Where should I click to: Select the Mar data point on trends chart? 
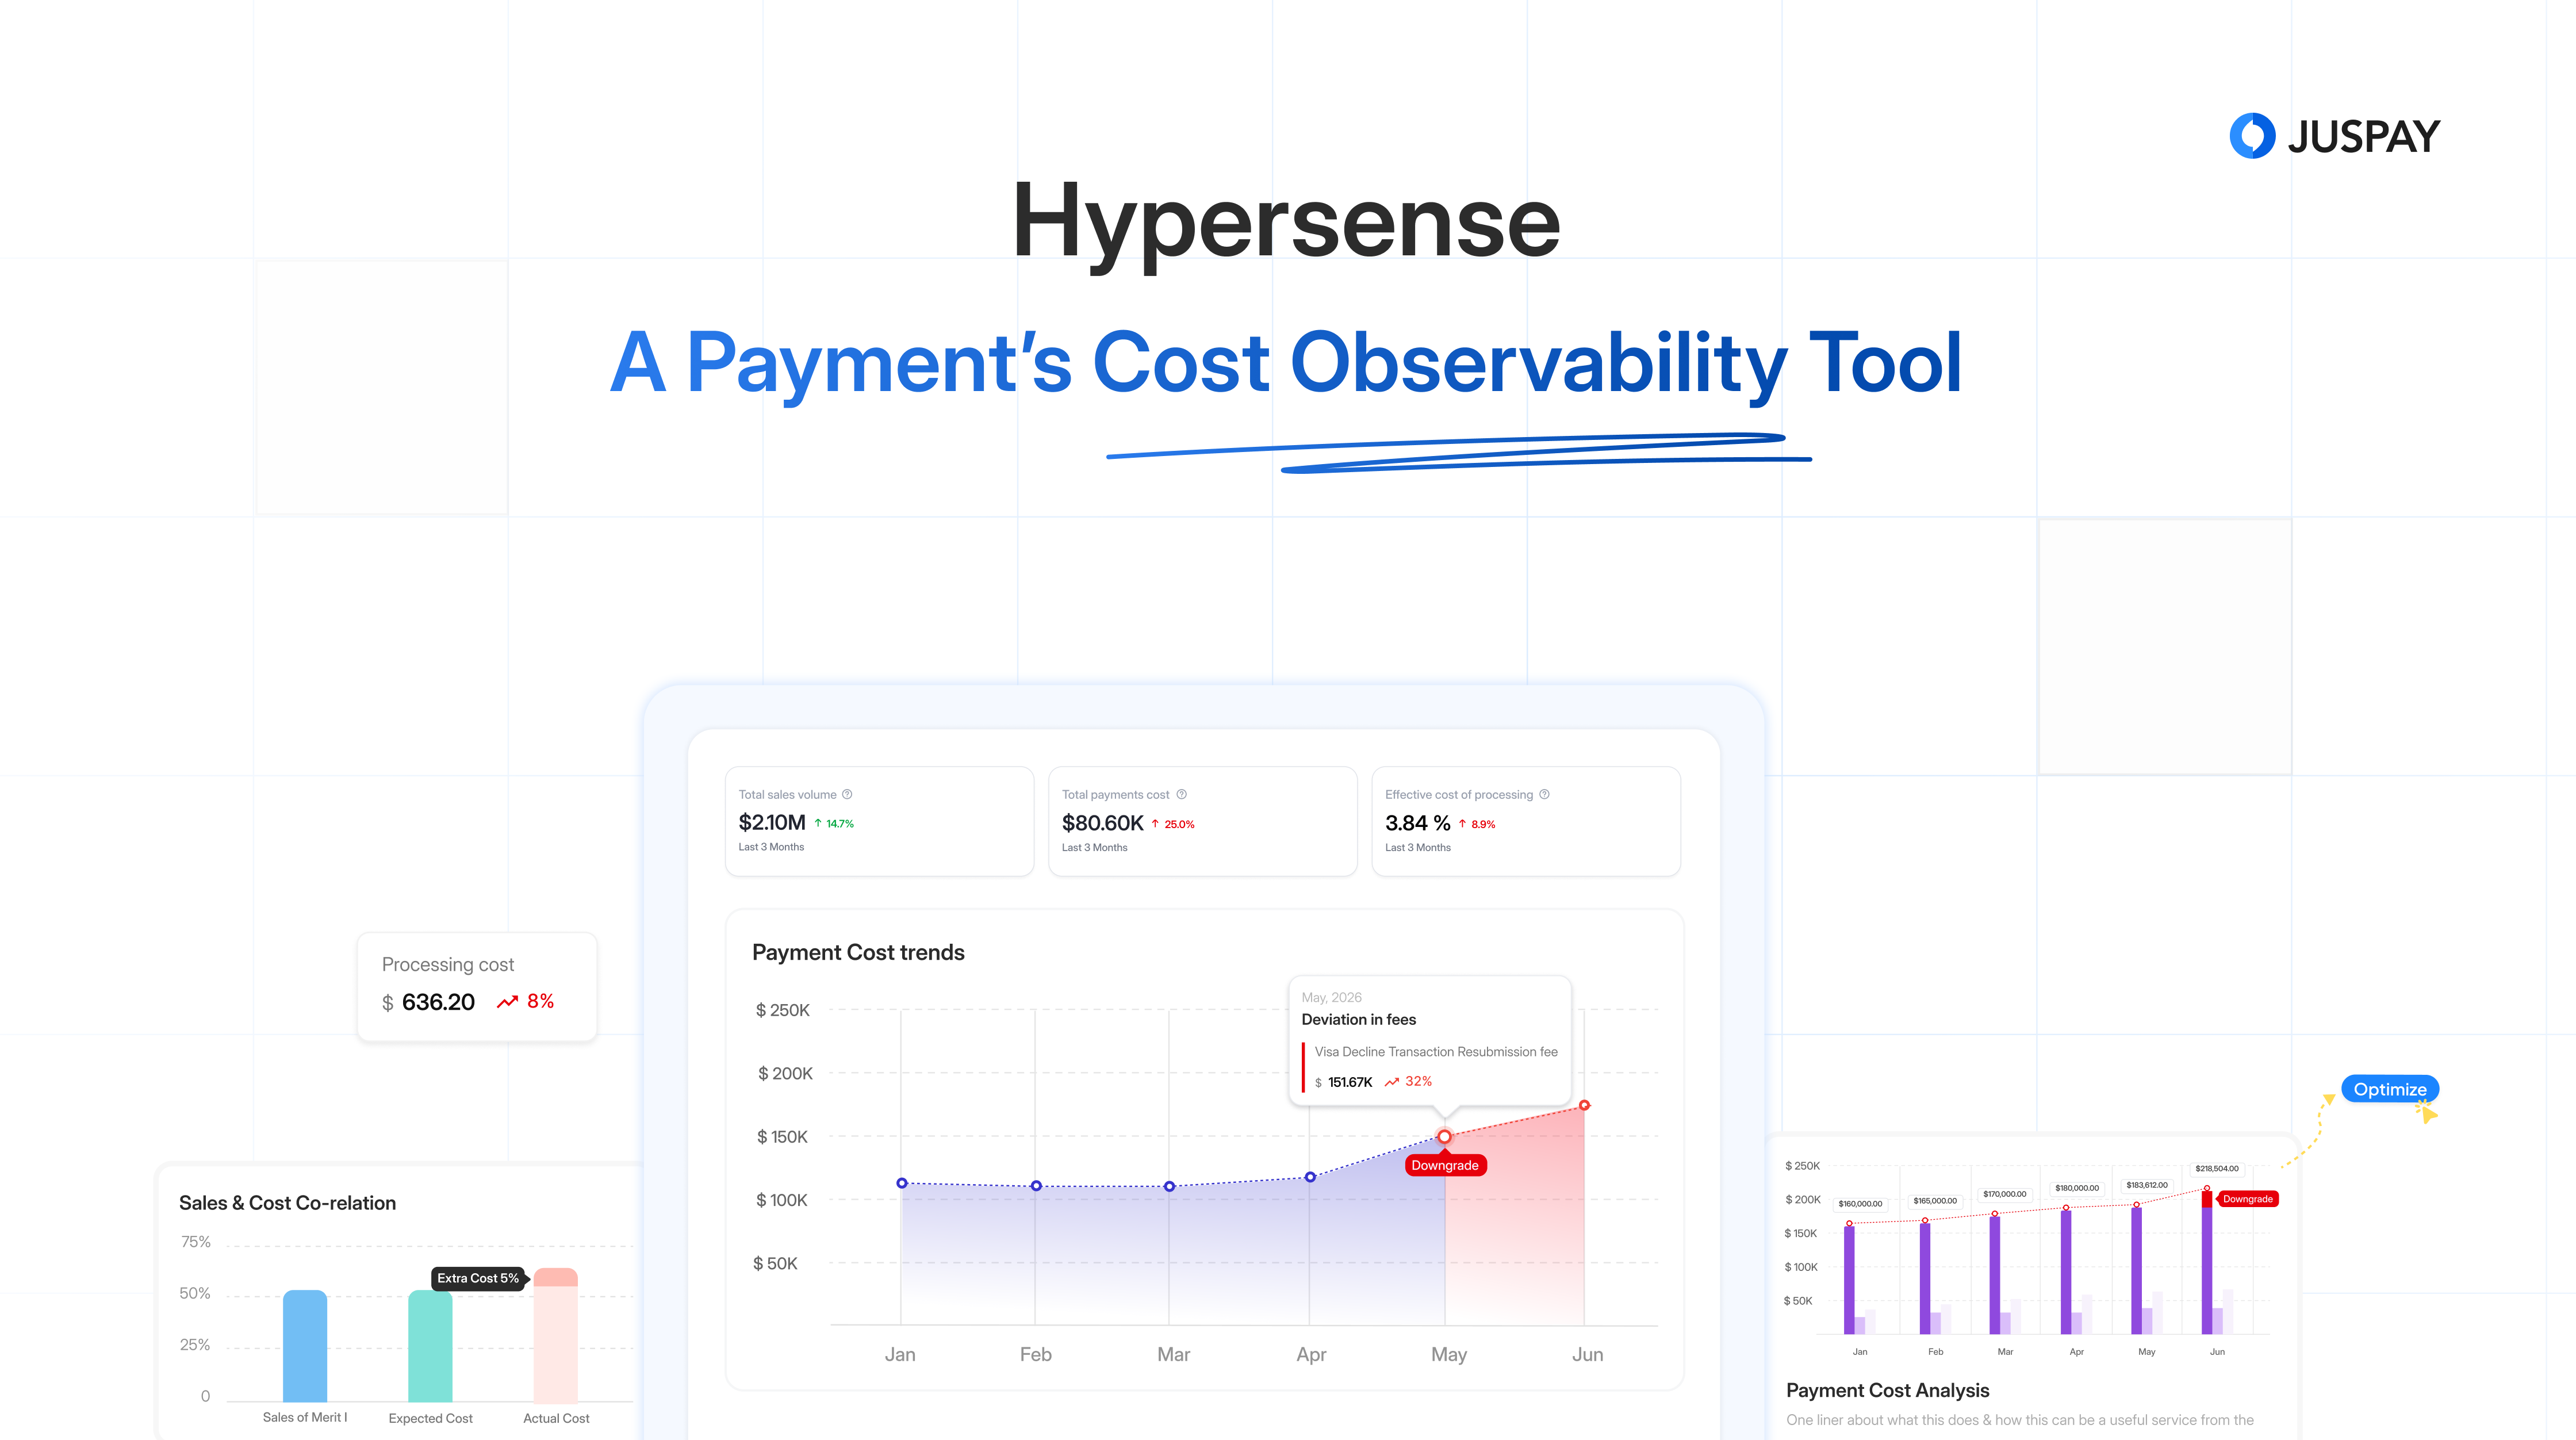tap(1169, 1187)
